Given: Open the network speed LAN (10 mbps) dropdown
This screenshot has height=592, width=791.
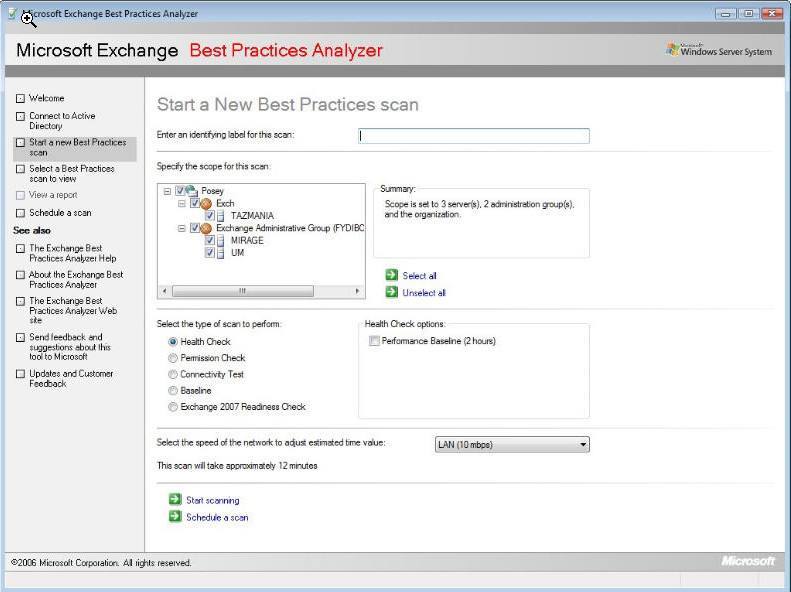Looking at the screenshot, I should 512,444.
